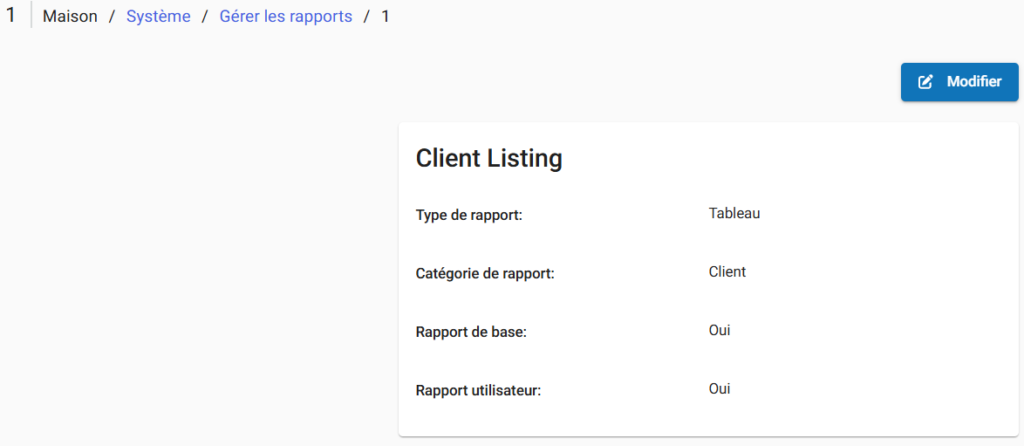
Task: Click the Client category value
Action: coord(727,271)
